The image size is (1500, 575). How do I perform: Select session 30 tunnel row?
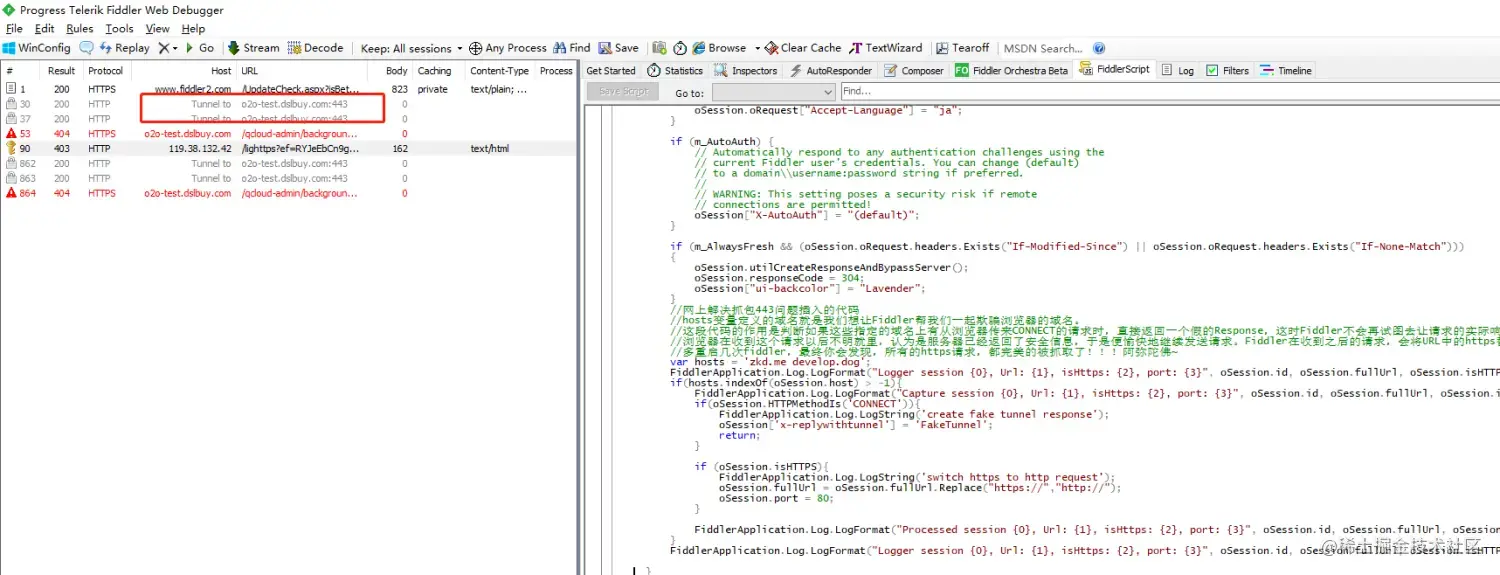(288, 104)
